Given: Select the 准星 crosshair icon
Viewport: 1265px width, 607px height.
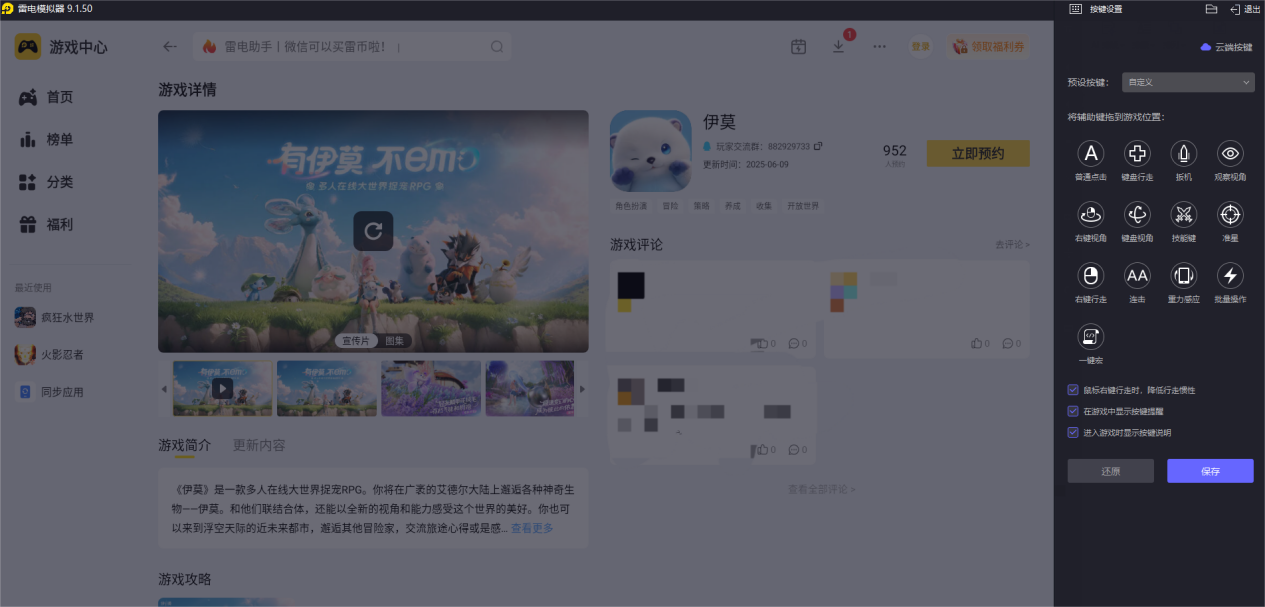Looking at the screenshot, I should 1229,215.
